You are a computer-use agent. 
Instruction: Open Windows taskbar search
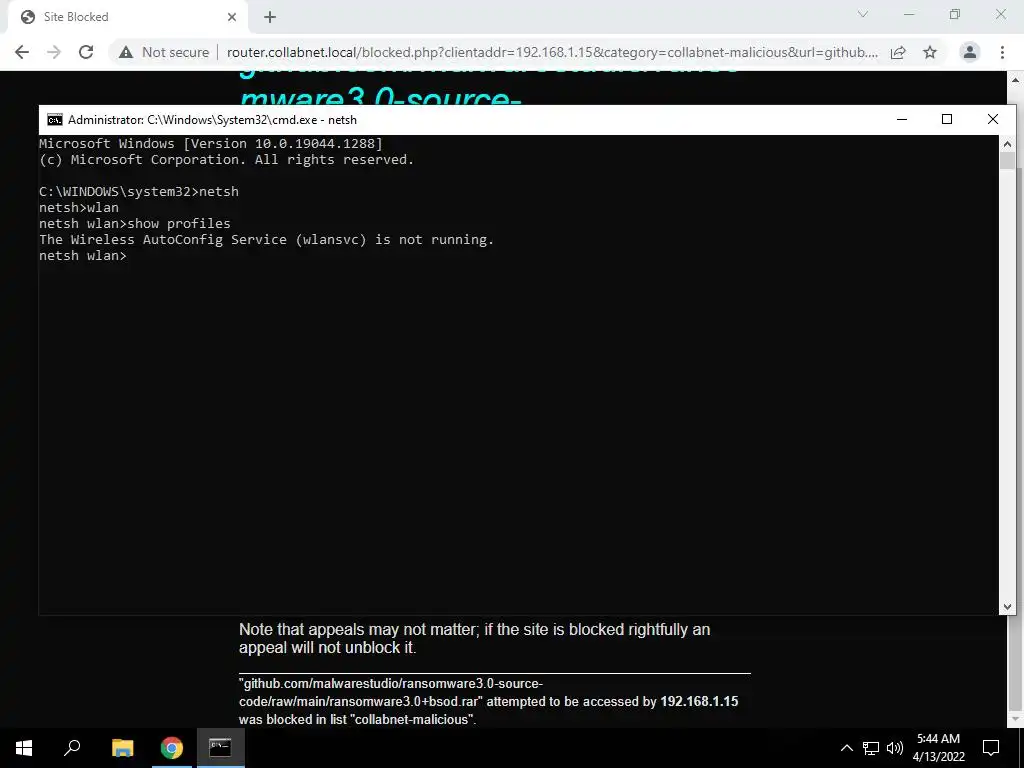[x=72, y=748]
